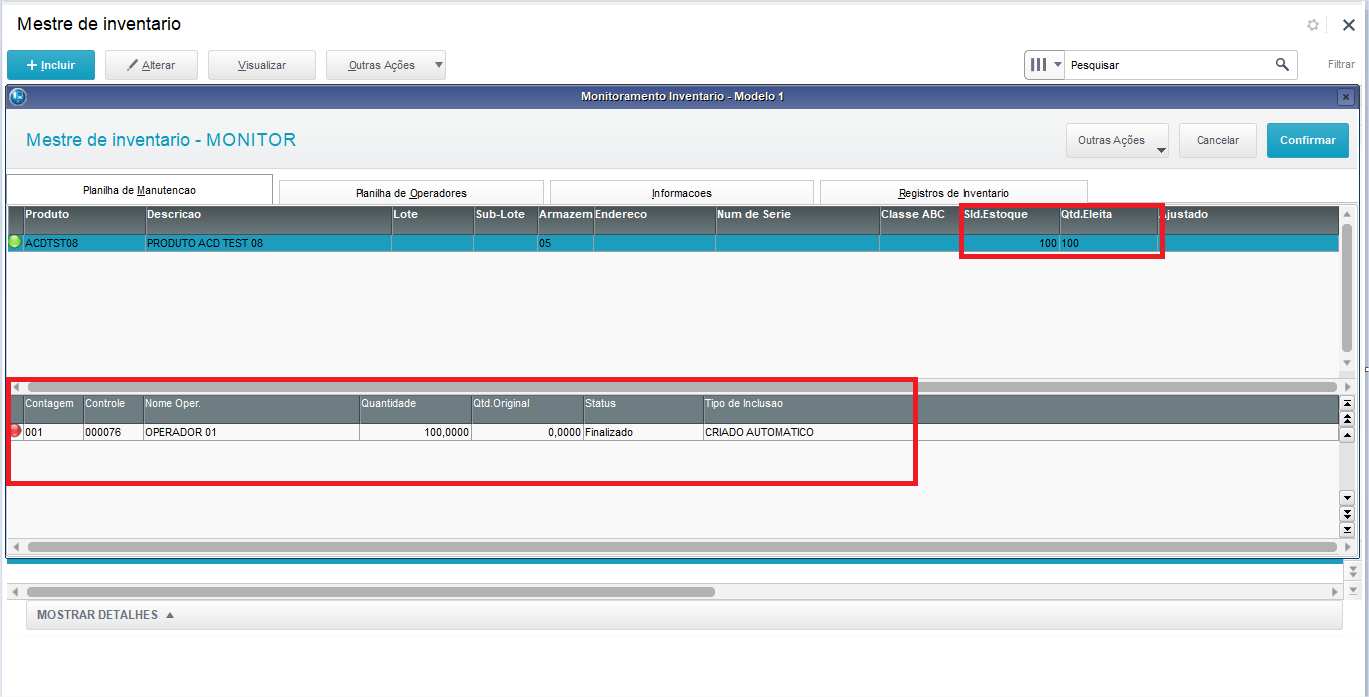Click the app logo icon in Monitoramento title bar
The height and width of the screenshot is (697, 1369).
[x=16, y=96]
